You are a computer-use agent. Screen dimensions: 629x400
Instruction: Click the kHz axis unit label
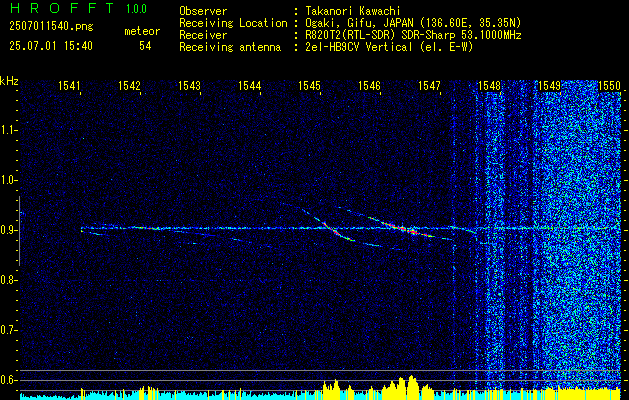tap(9, 81)
